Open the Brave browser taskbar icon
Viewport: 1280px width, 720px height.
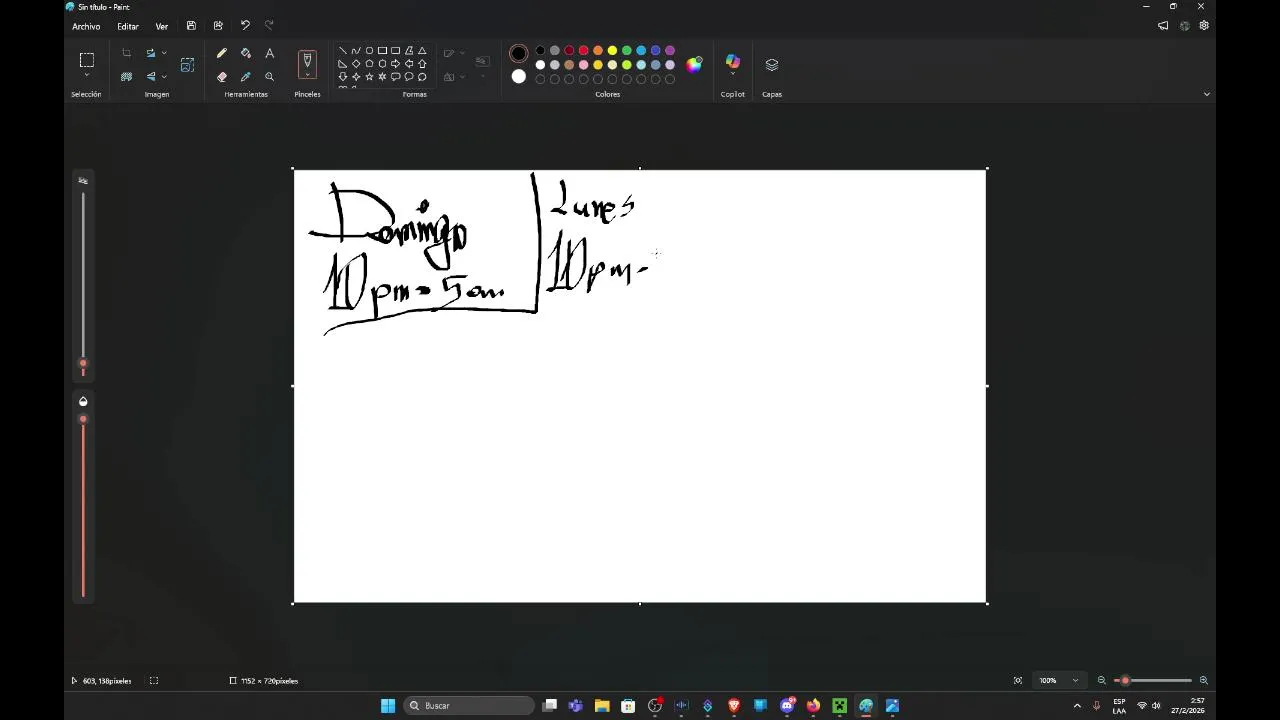[734, 706]
